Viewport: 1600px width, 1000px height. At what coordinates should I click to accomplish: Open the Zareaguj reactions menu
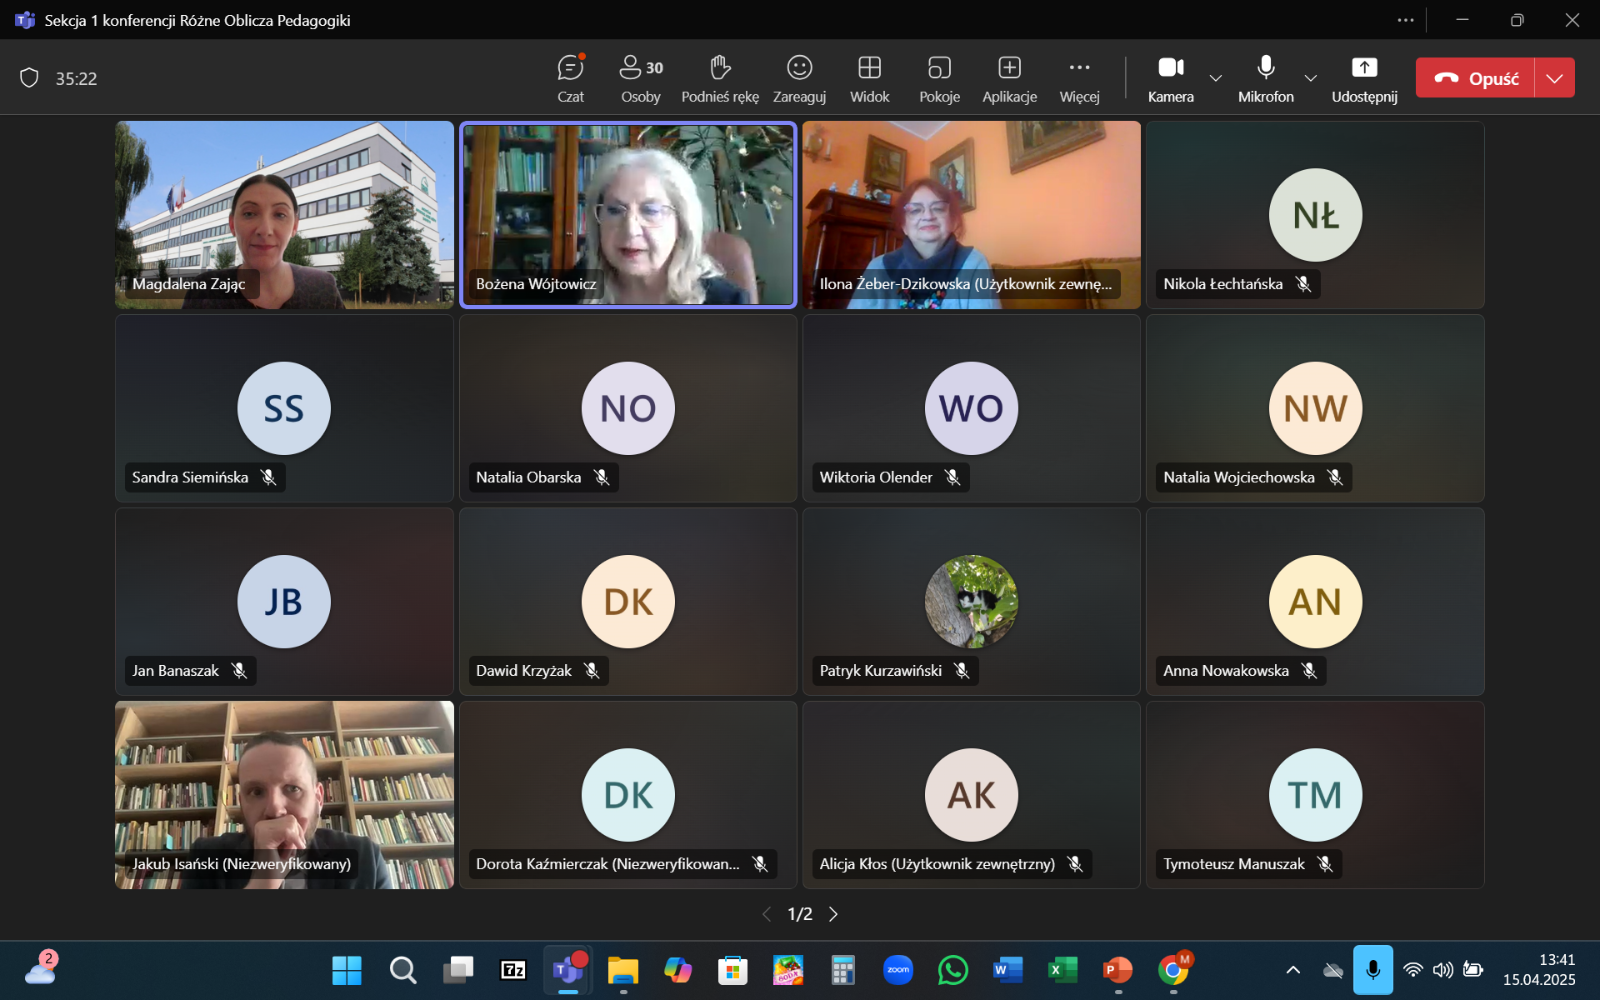click(799, 78)
